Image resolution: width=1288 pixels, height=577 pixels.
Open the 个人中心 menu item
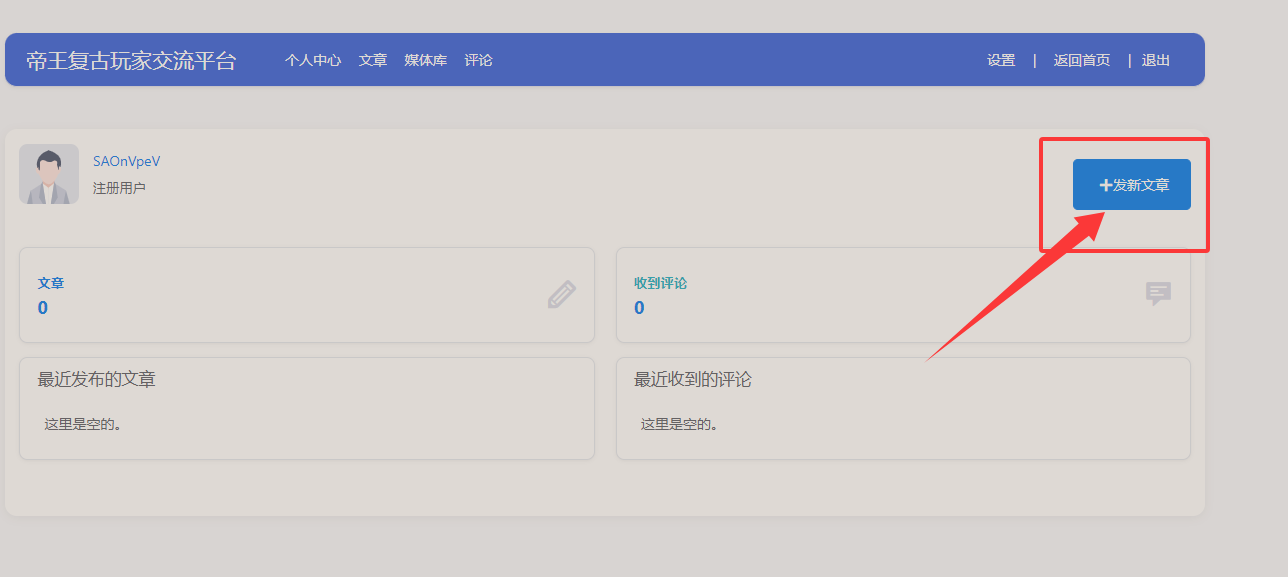click(312, 60)
